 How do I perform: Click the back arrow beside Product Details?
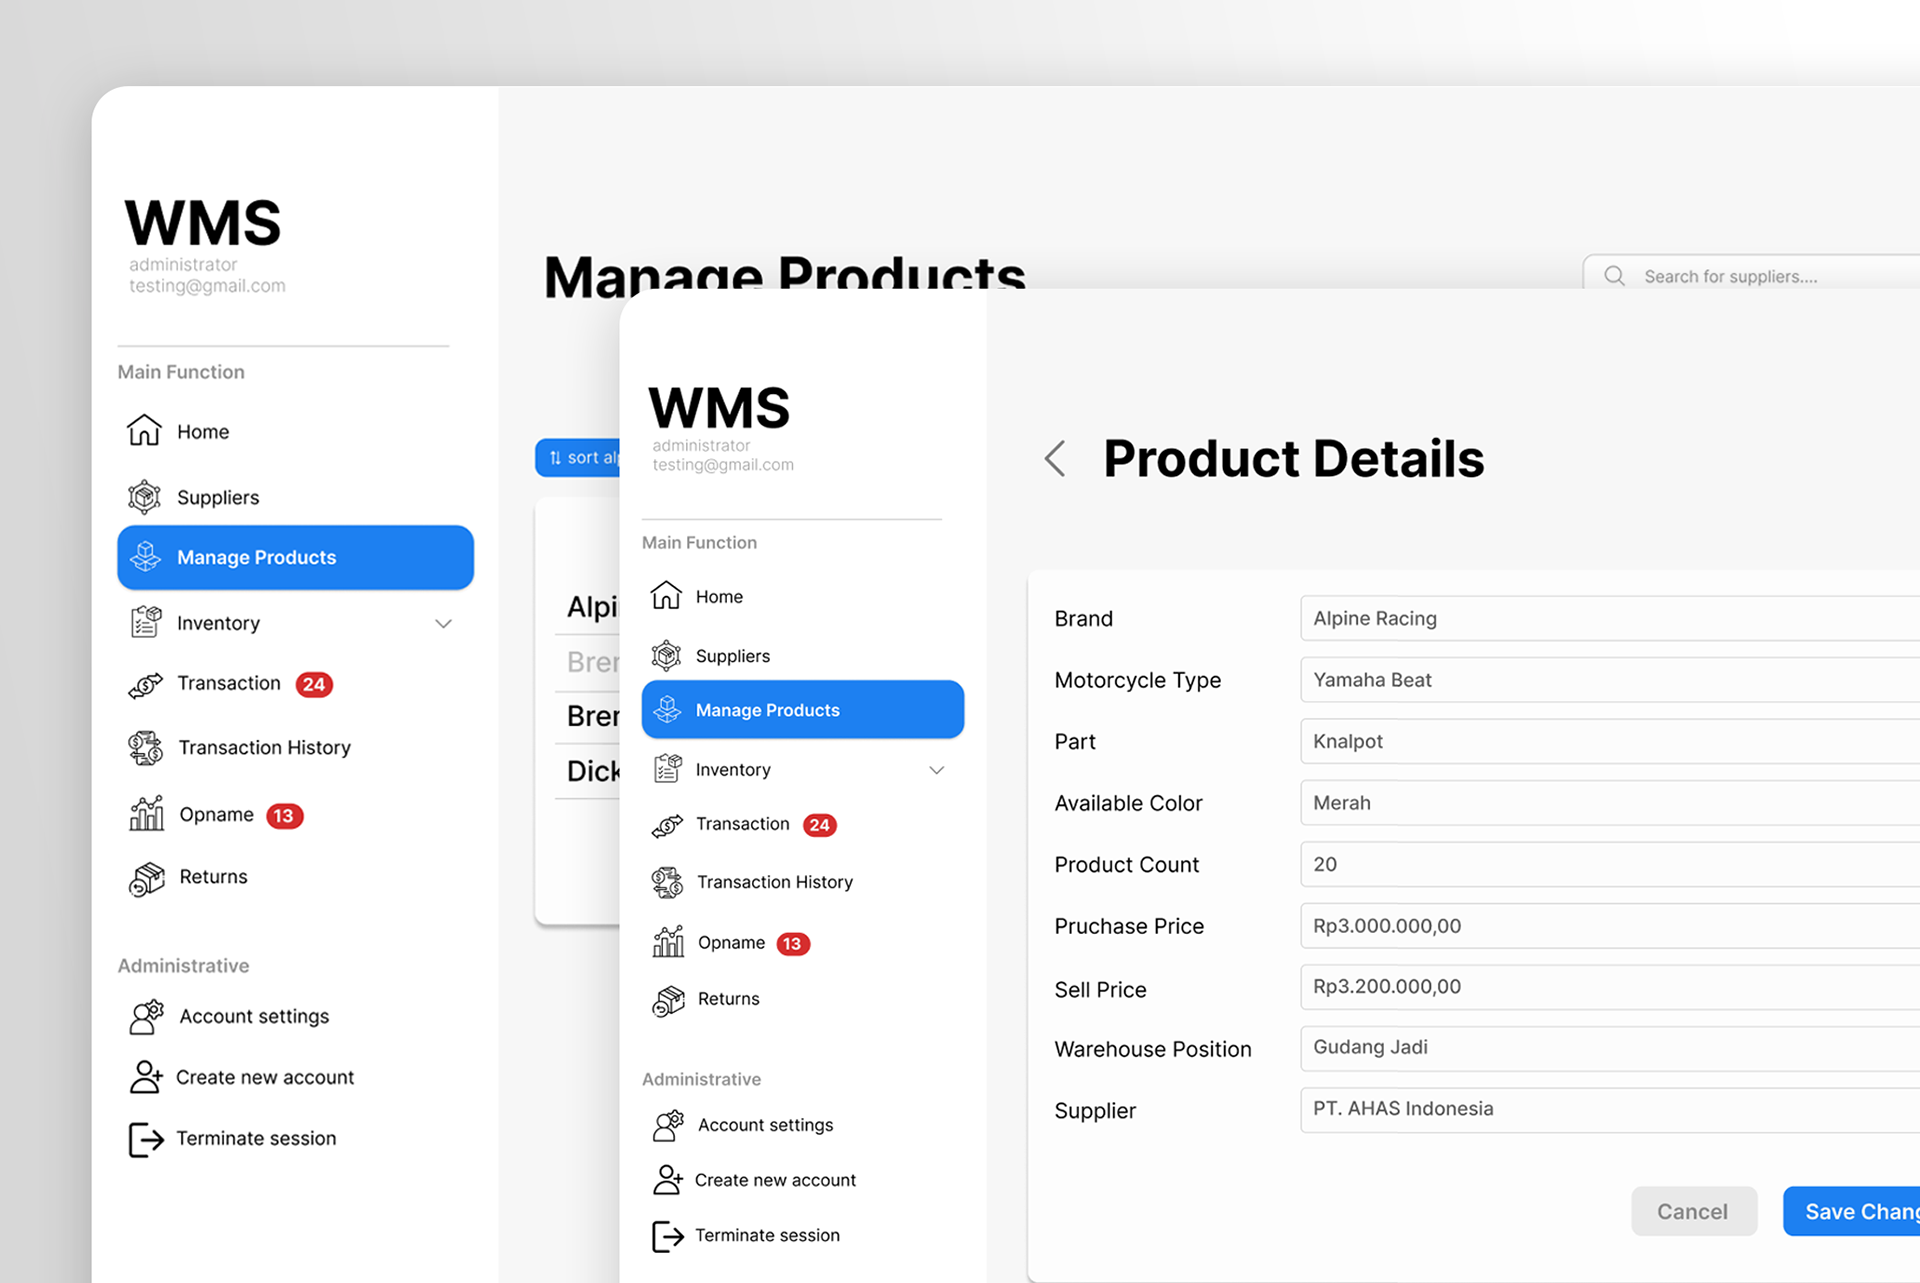click(x=1055, y=459)
